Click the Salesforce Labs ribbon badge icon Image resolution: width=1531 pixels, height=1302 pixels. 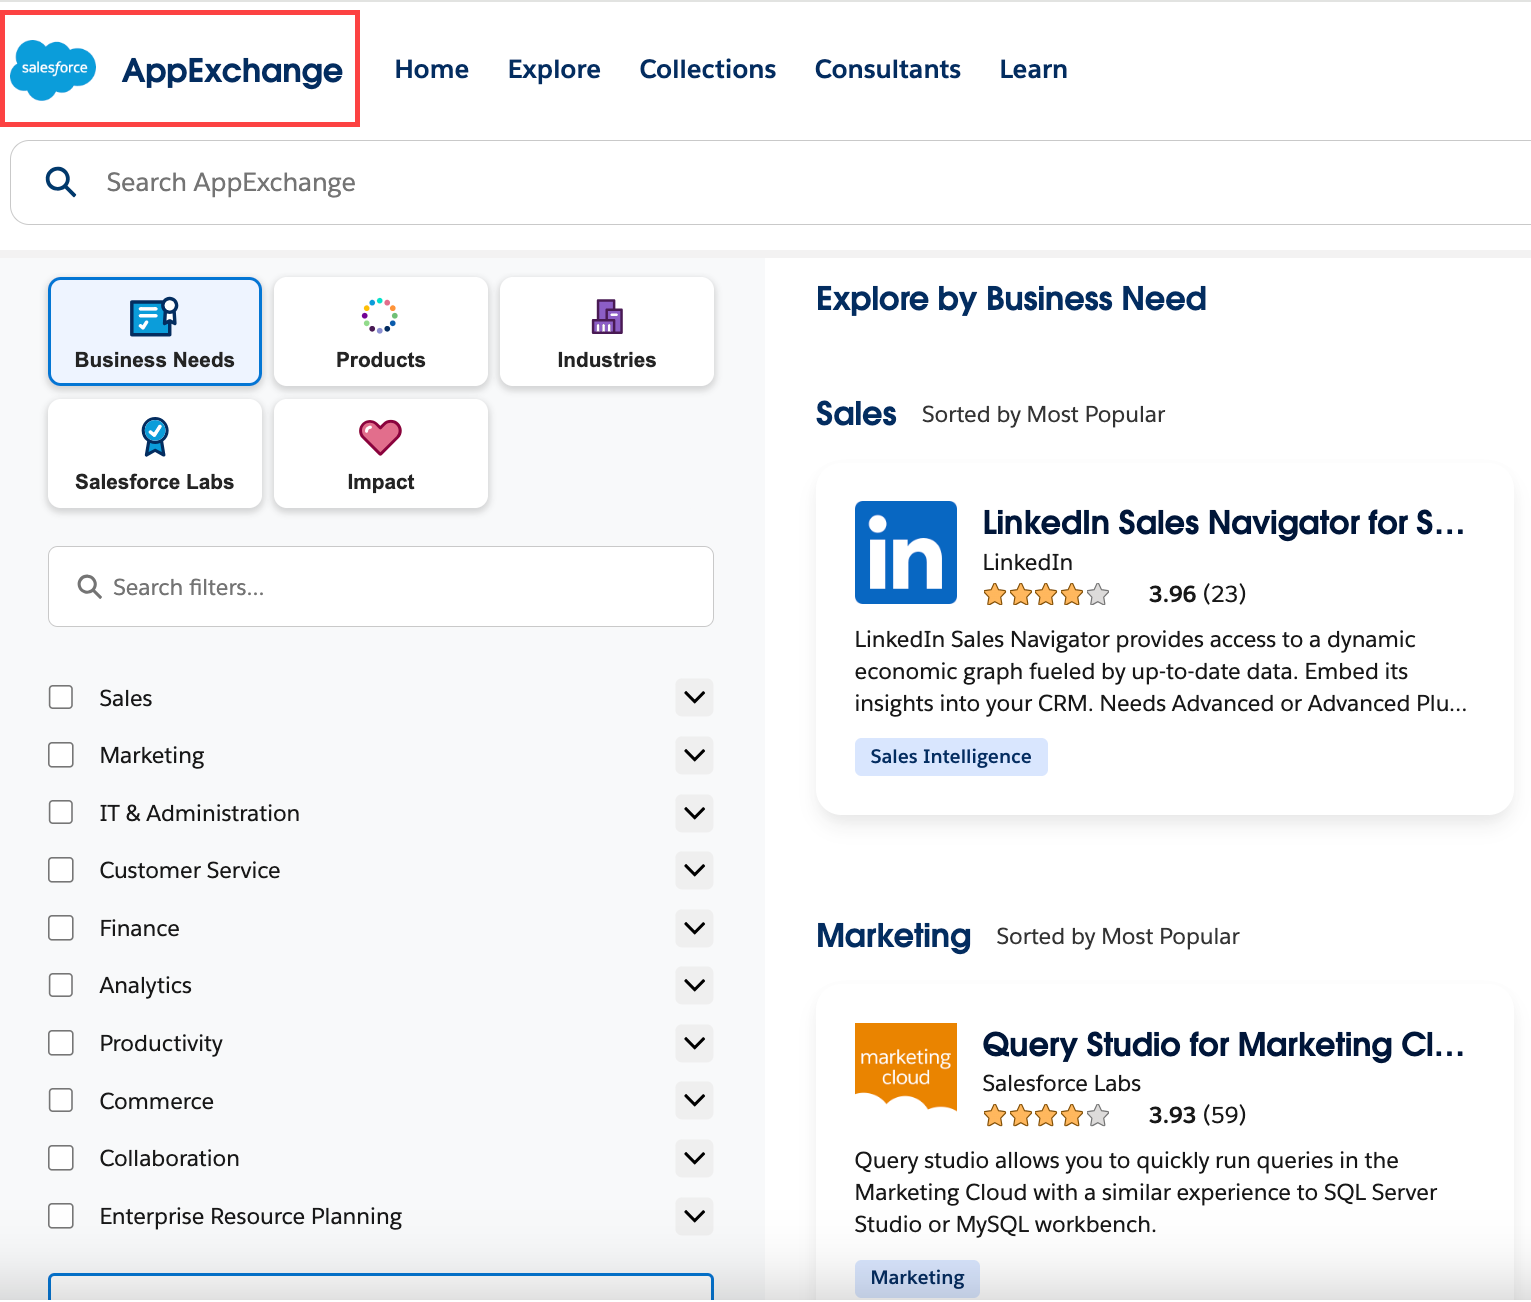click(155, 437)
